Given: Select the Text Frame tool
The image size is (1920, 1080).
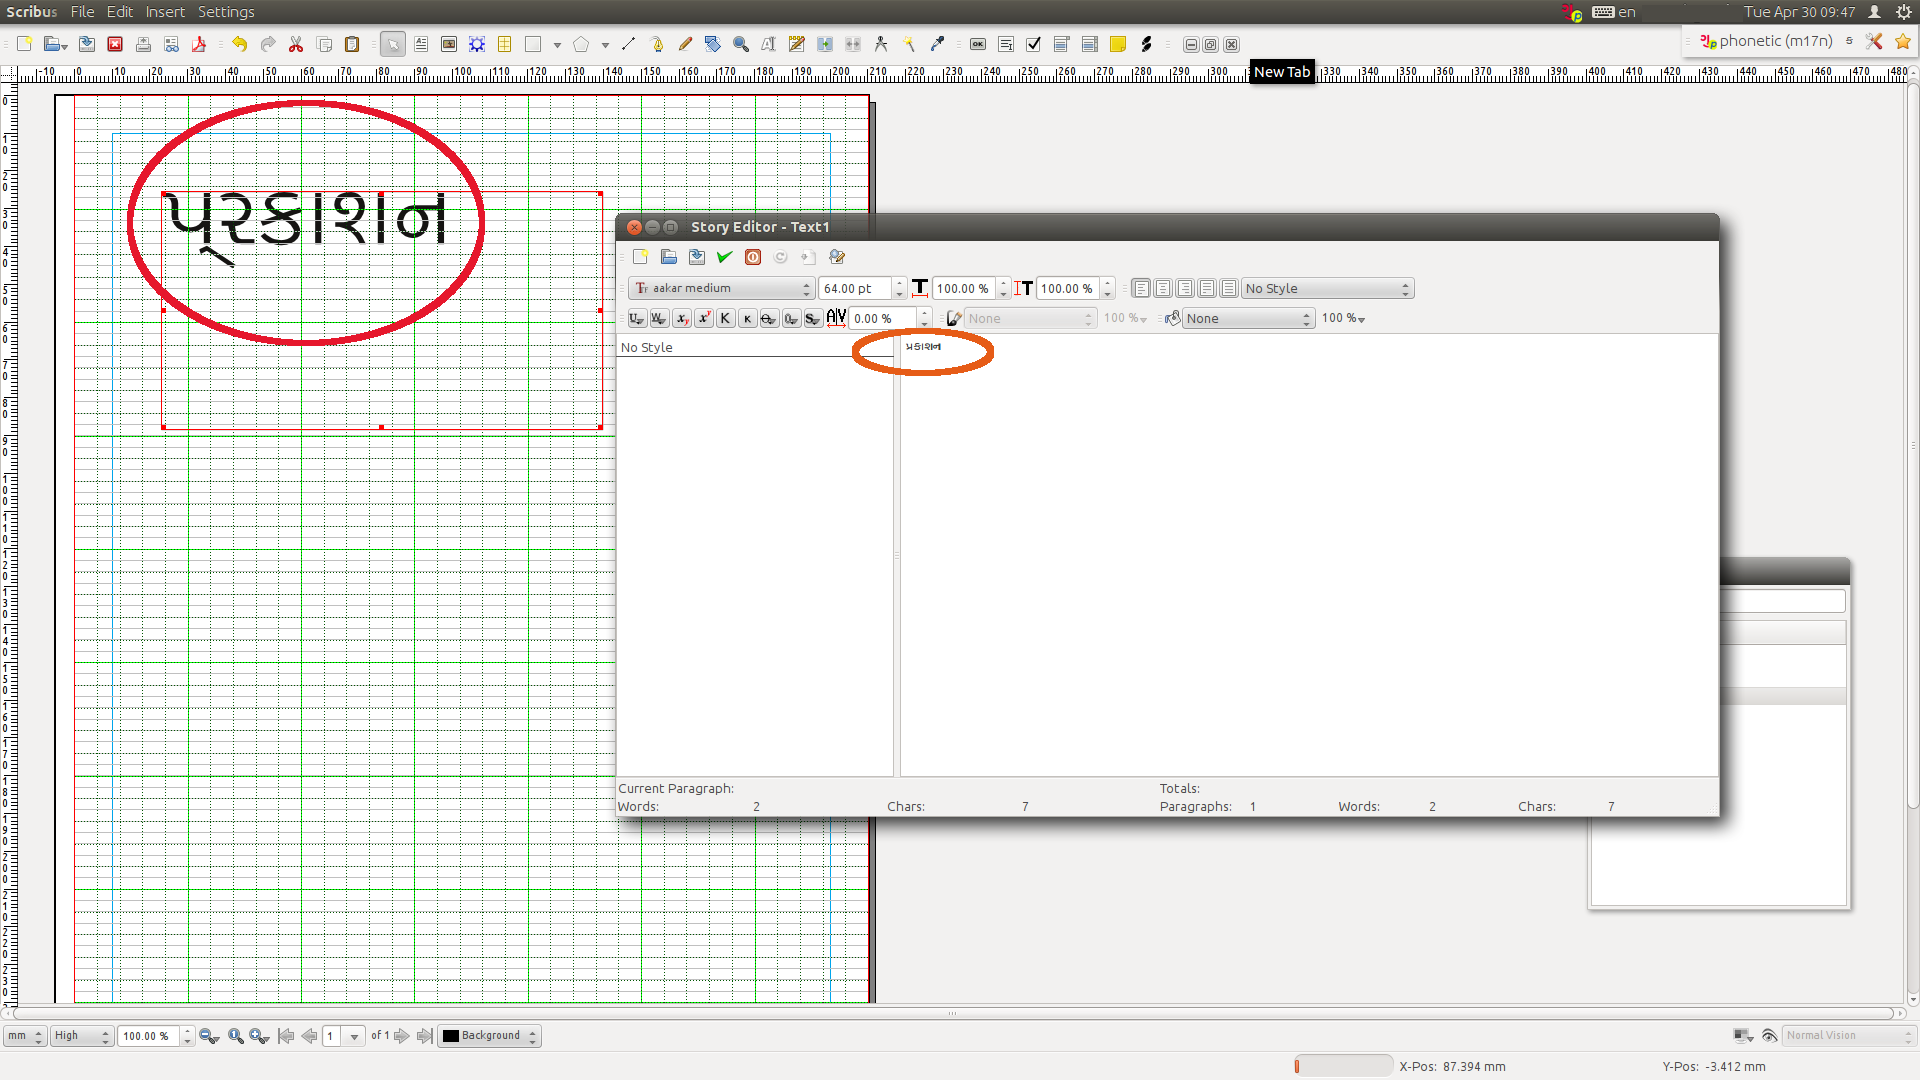Looking at the screenshot, I should coord(421,44).
